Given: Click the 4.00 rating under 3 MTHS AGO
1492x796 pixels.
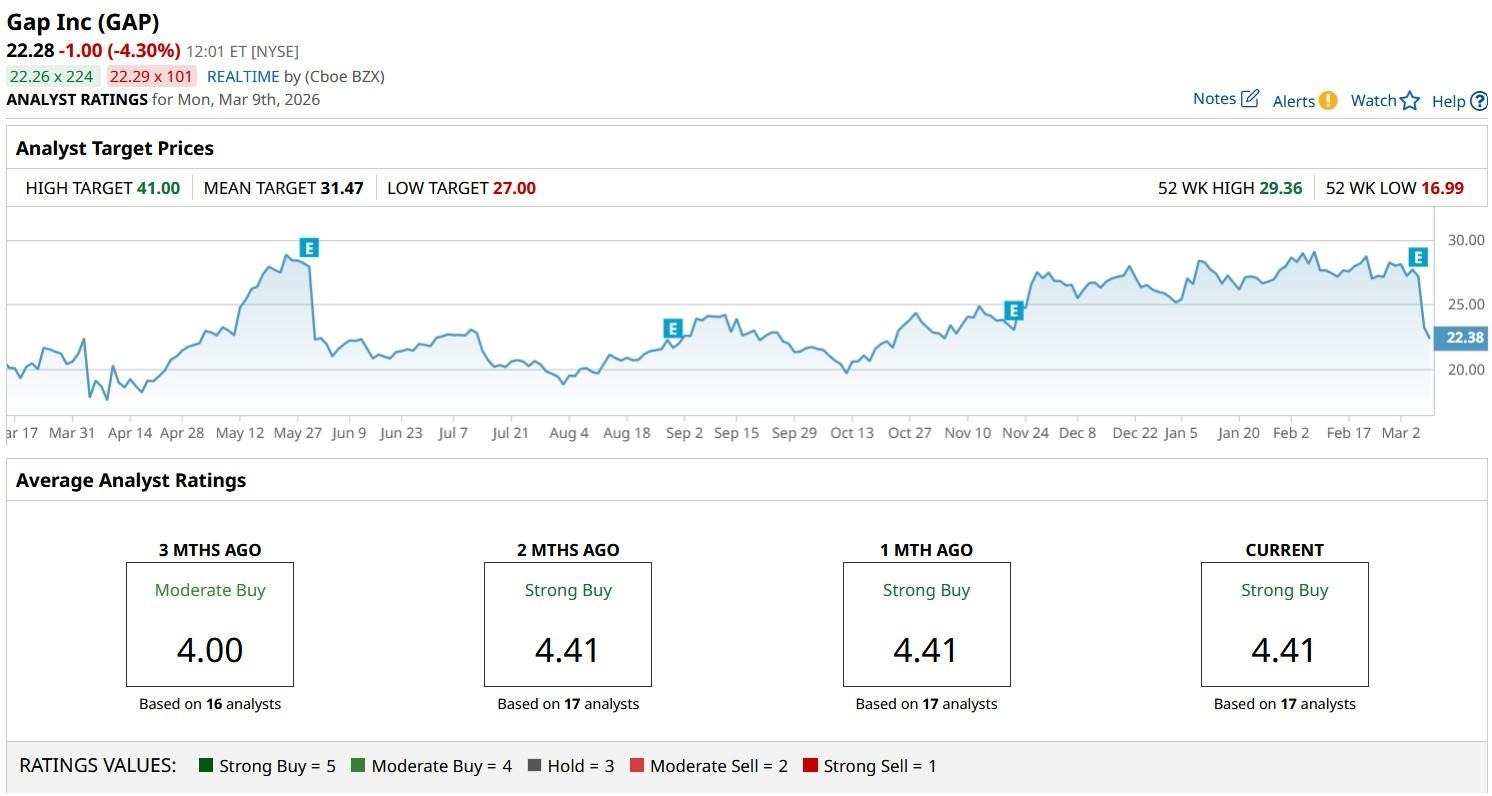Looking at the screenshot, I should pos(210,650).
